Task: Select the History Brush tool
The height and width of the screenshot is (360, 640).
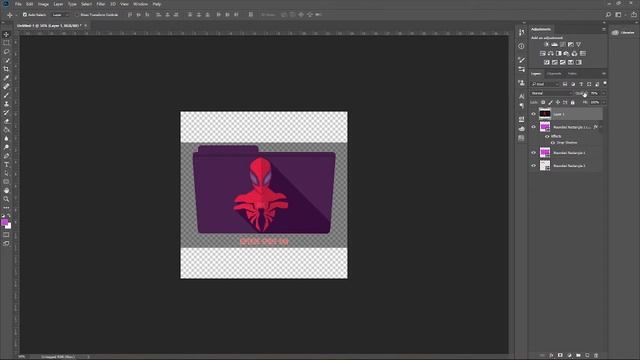Action: click(x=6, y=113)
